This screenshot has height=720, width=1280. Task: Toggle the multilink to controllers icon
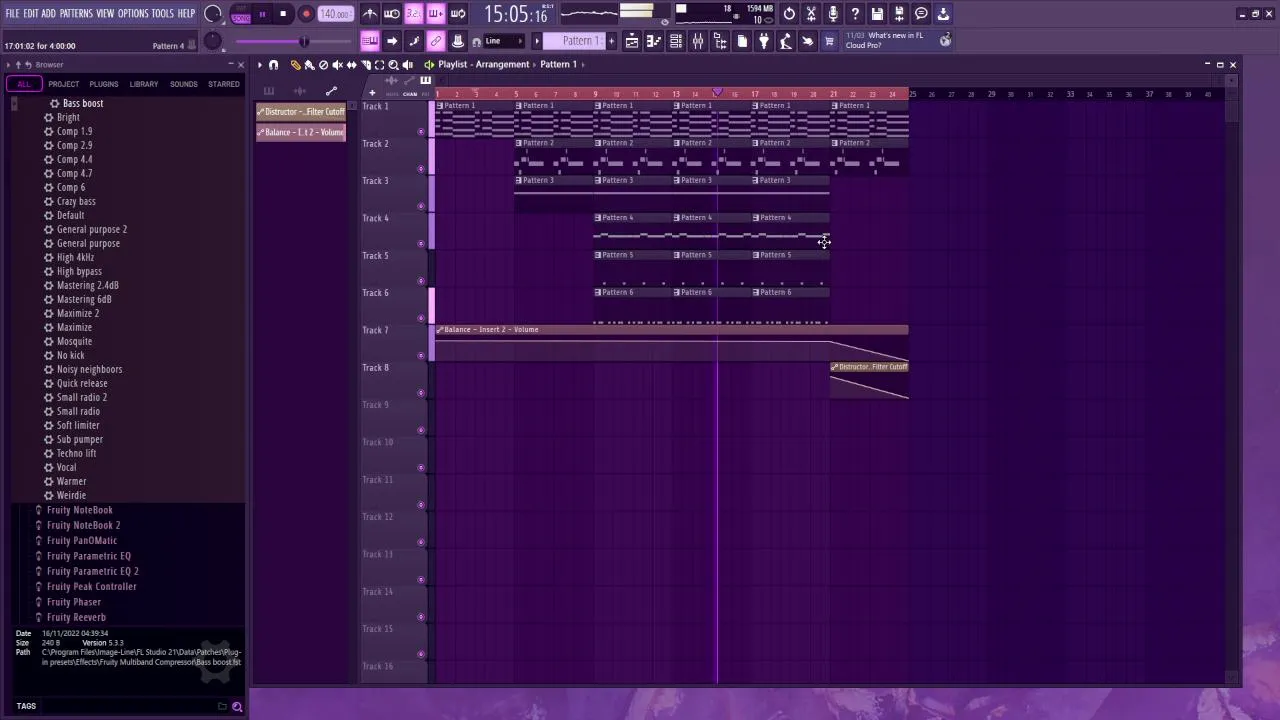435,41
